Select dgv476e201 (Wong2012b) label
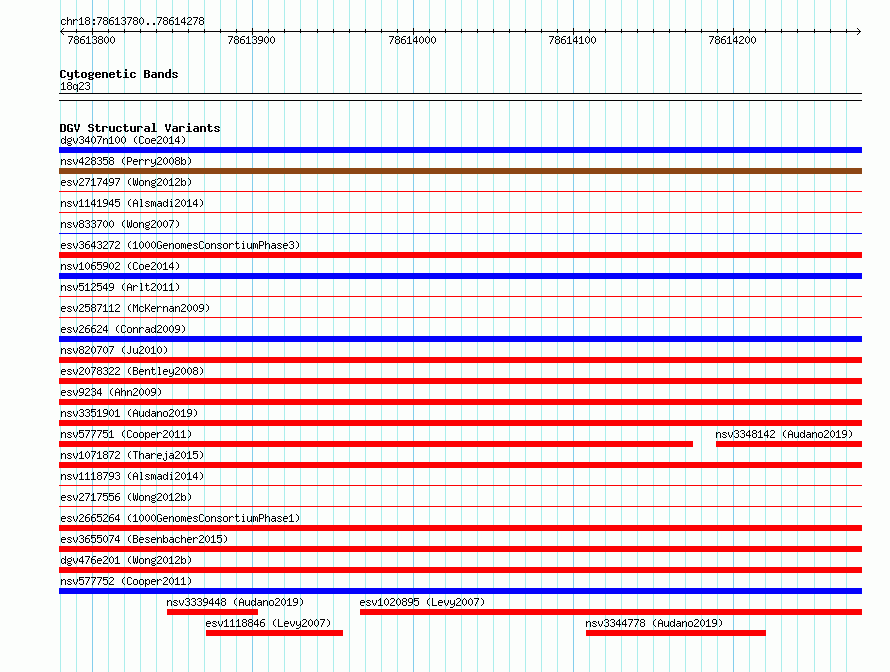 126,560
